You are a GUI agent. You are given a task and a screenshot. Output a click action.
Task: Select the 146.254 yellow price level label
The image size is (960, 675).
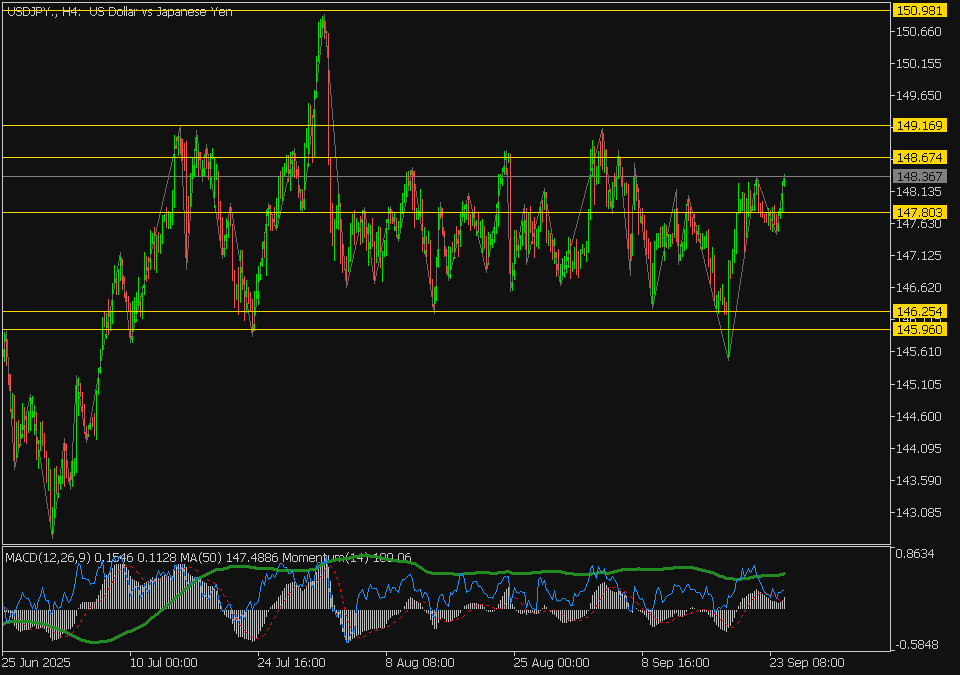click(919, 311)
